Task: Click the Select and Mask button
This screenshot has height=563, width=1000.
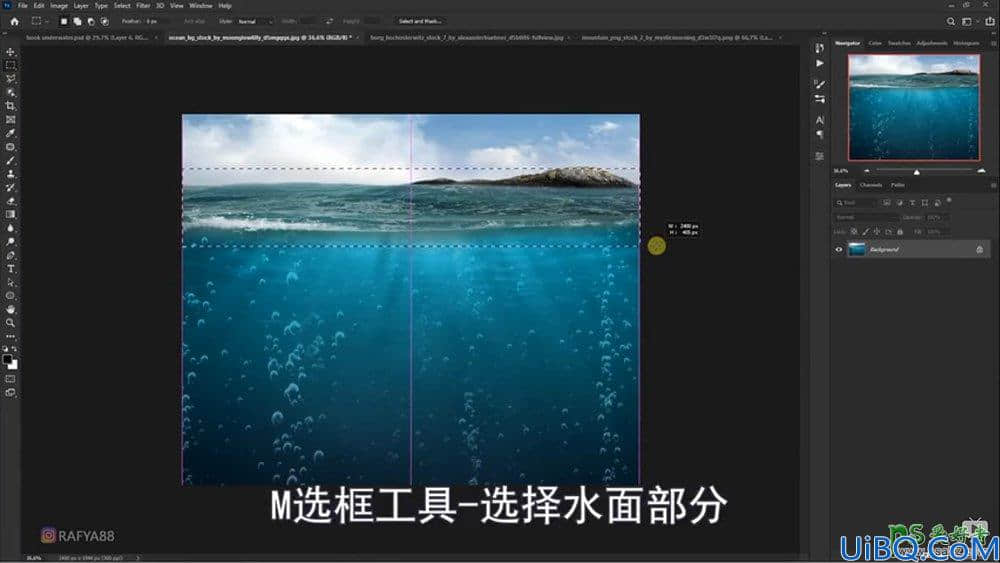Action: 420,21
